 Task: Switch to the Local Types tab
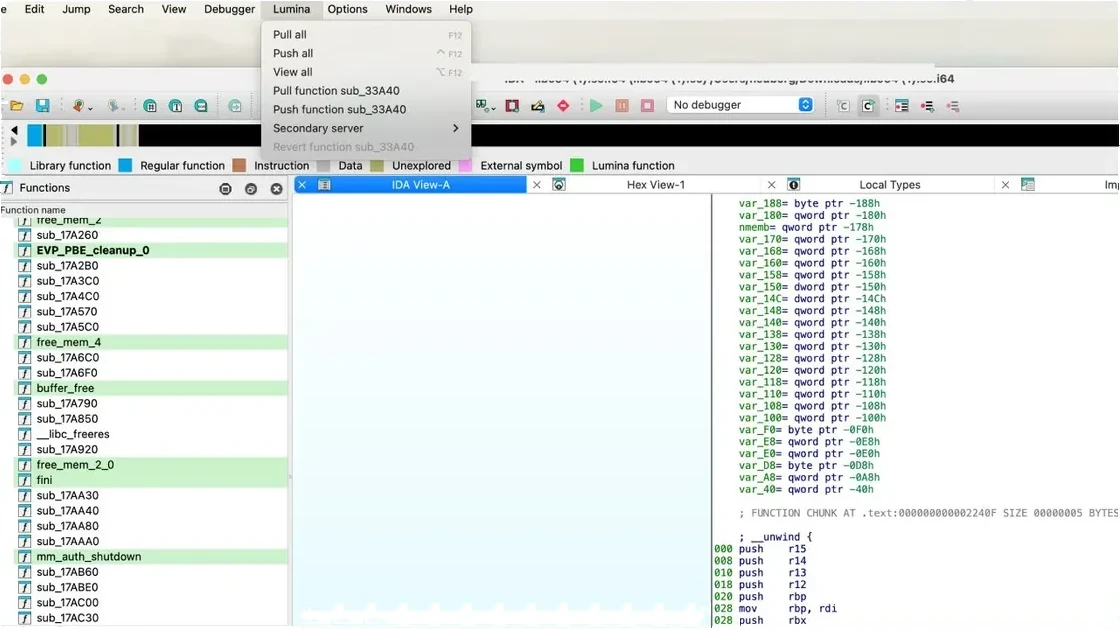(x=889, y=184)
